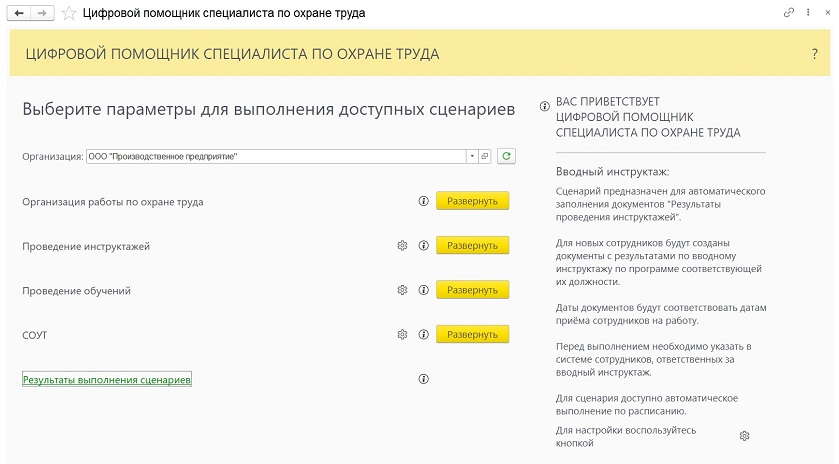Viewport: 839px width, 464px height.
Task: Click the window title next to the star
Action: click(x=224, y=13)
